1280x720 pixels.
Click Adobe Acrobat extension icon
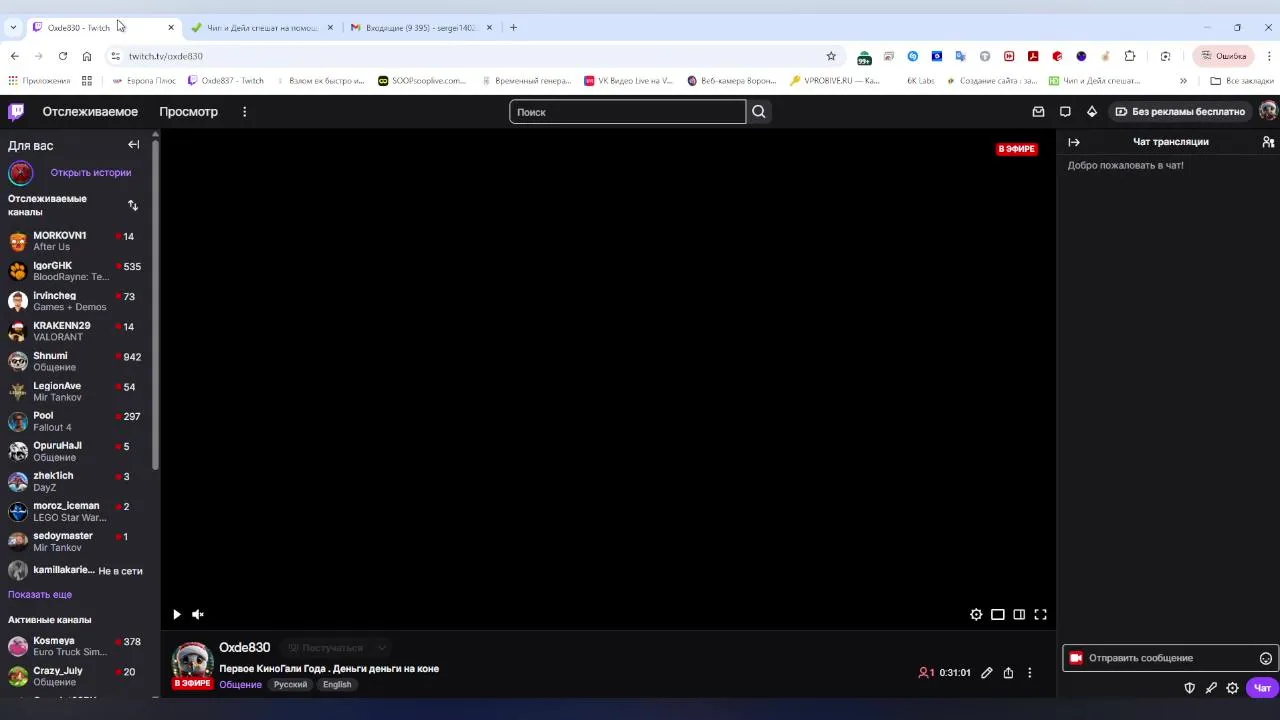point(1033,56)
